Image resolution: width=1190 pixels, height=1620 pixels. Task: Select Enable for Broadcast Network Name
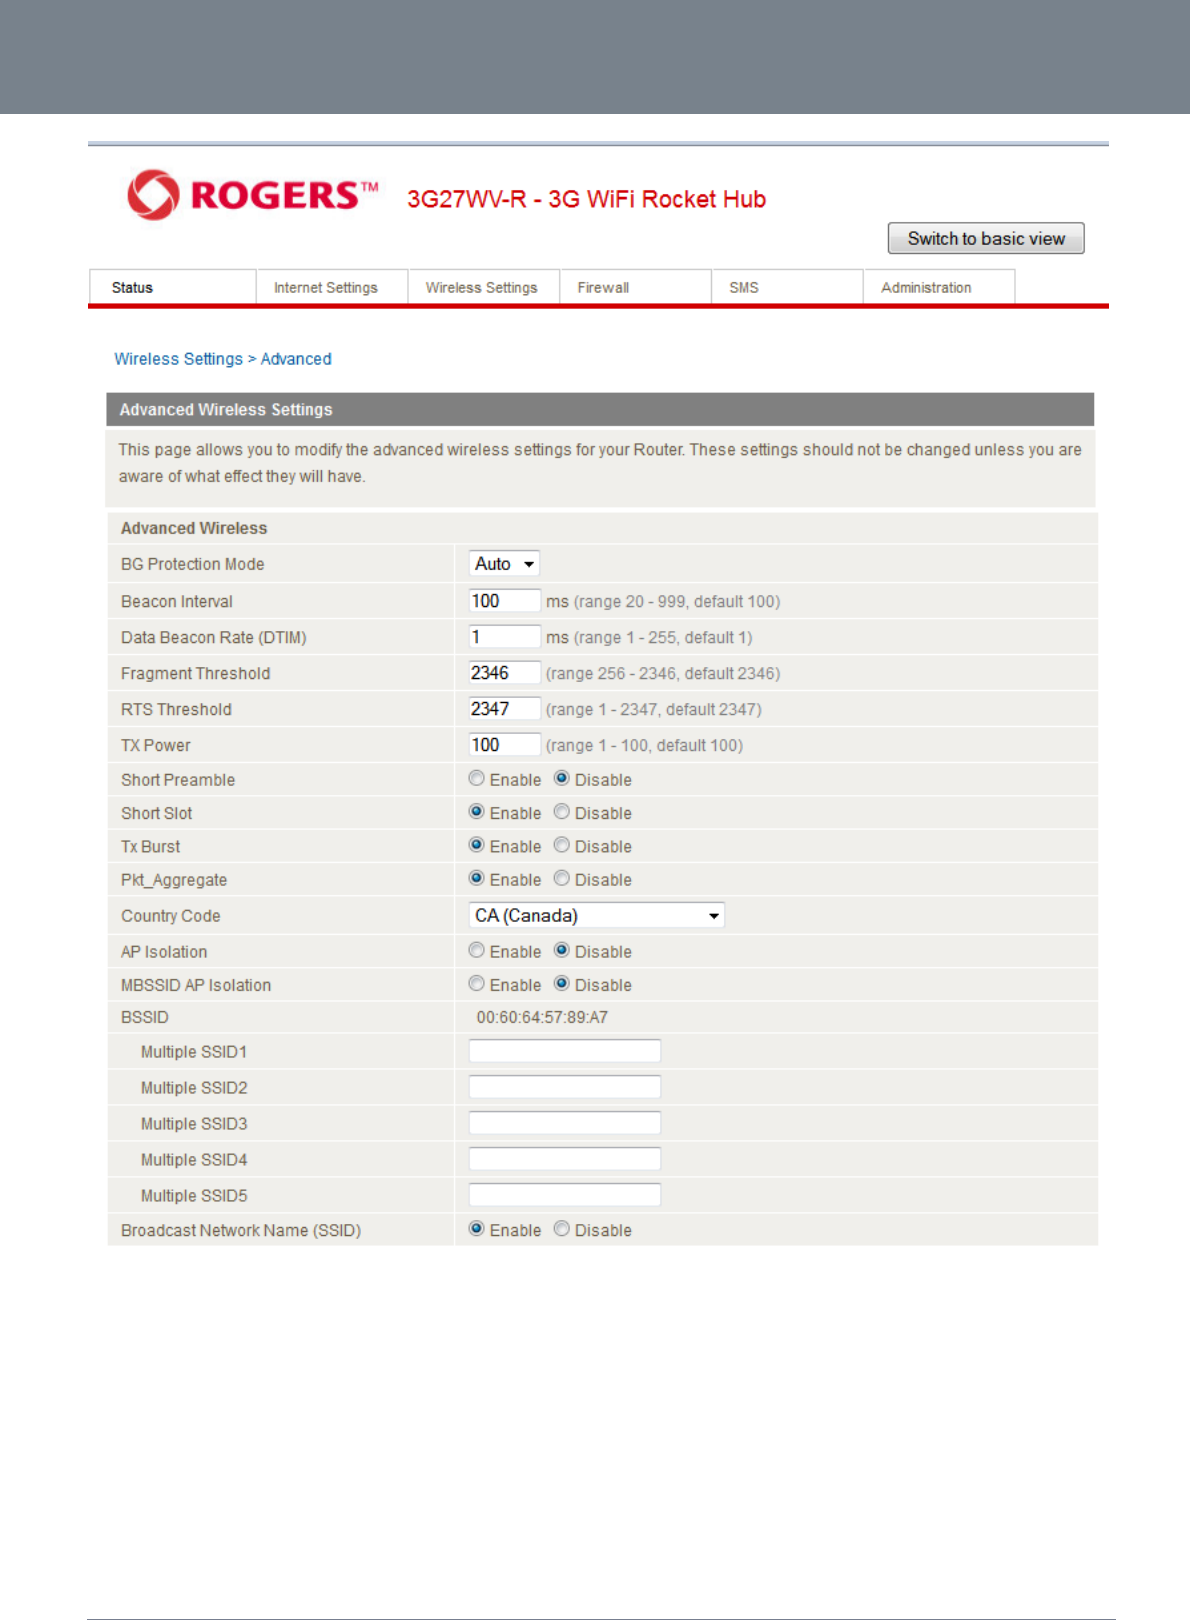pyautogui.click(x=477, y=1229)
